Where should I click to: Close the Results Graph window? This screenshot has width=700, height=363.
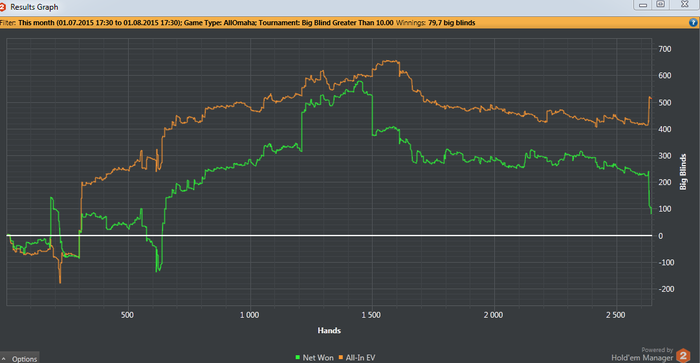(x=684, y=4)
